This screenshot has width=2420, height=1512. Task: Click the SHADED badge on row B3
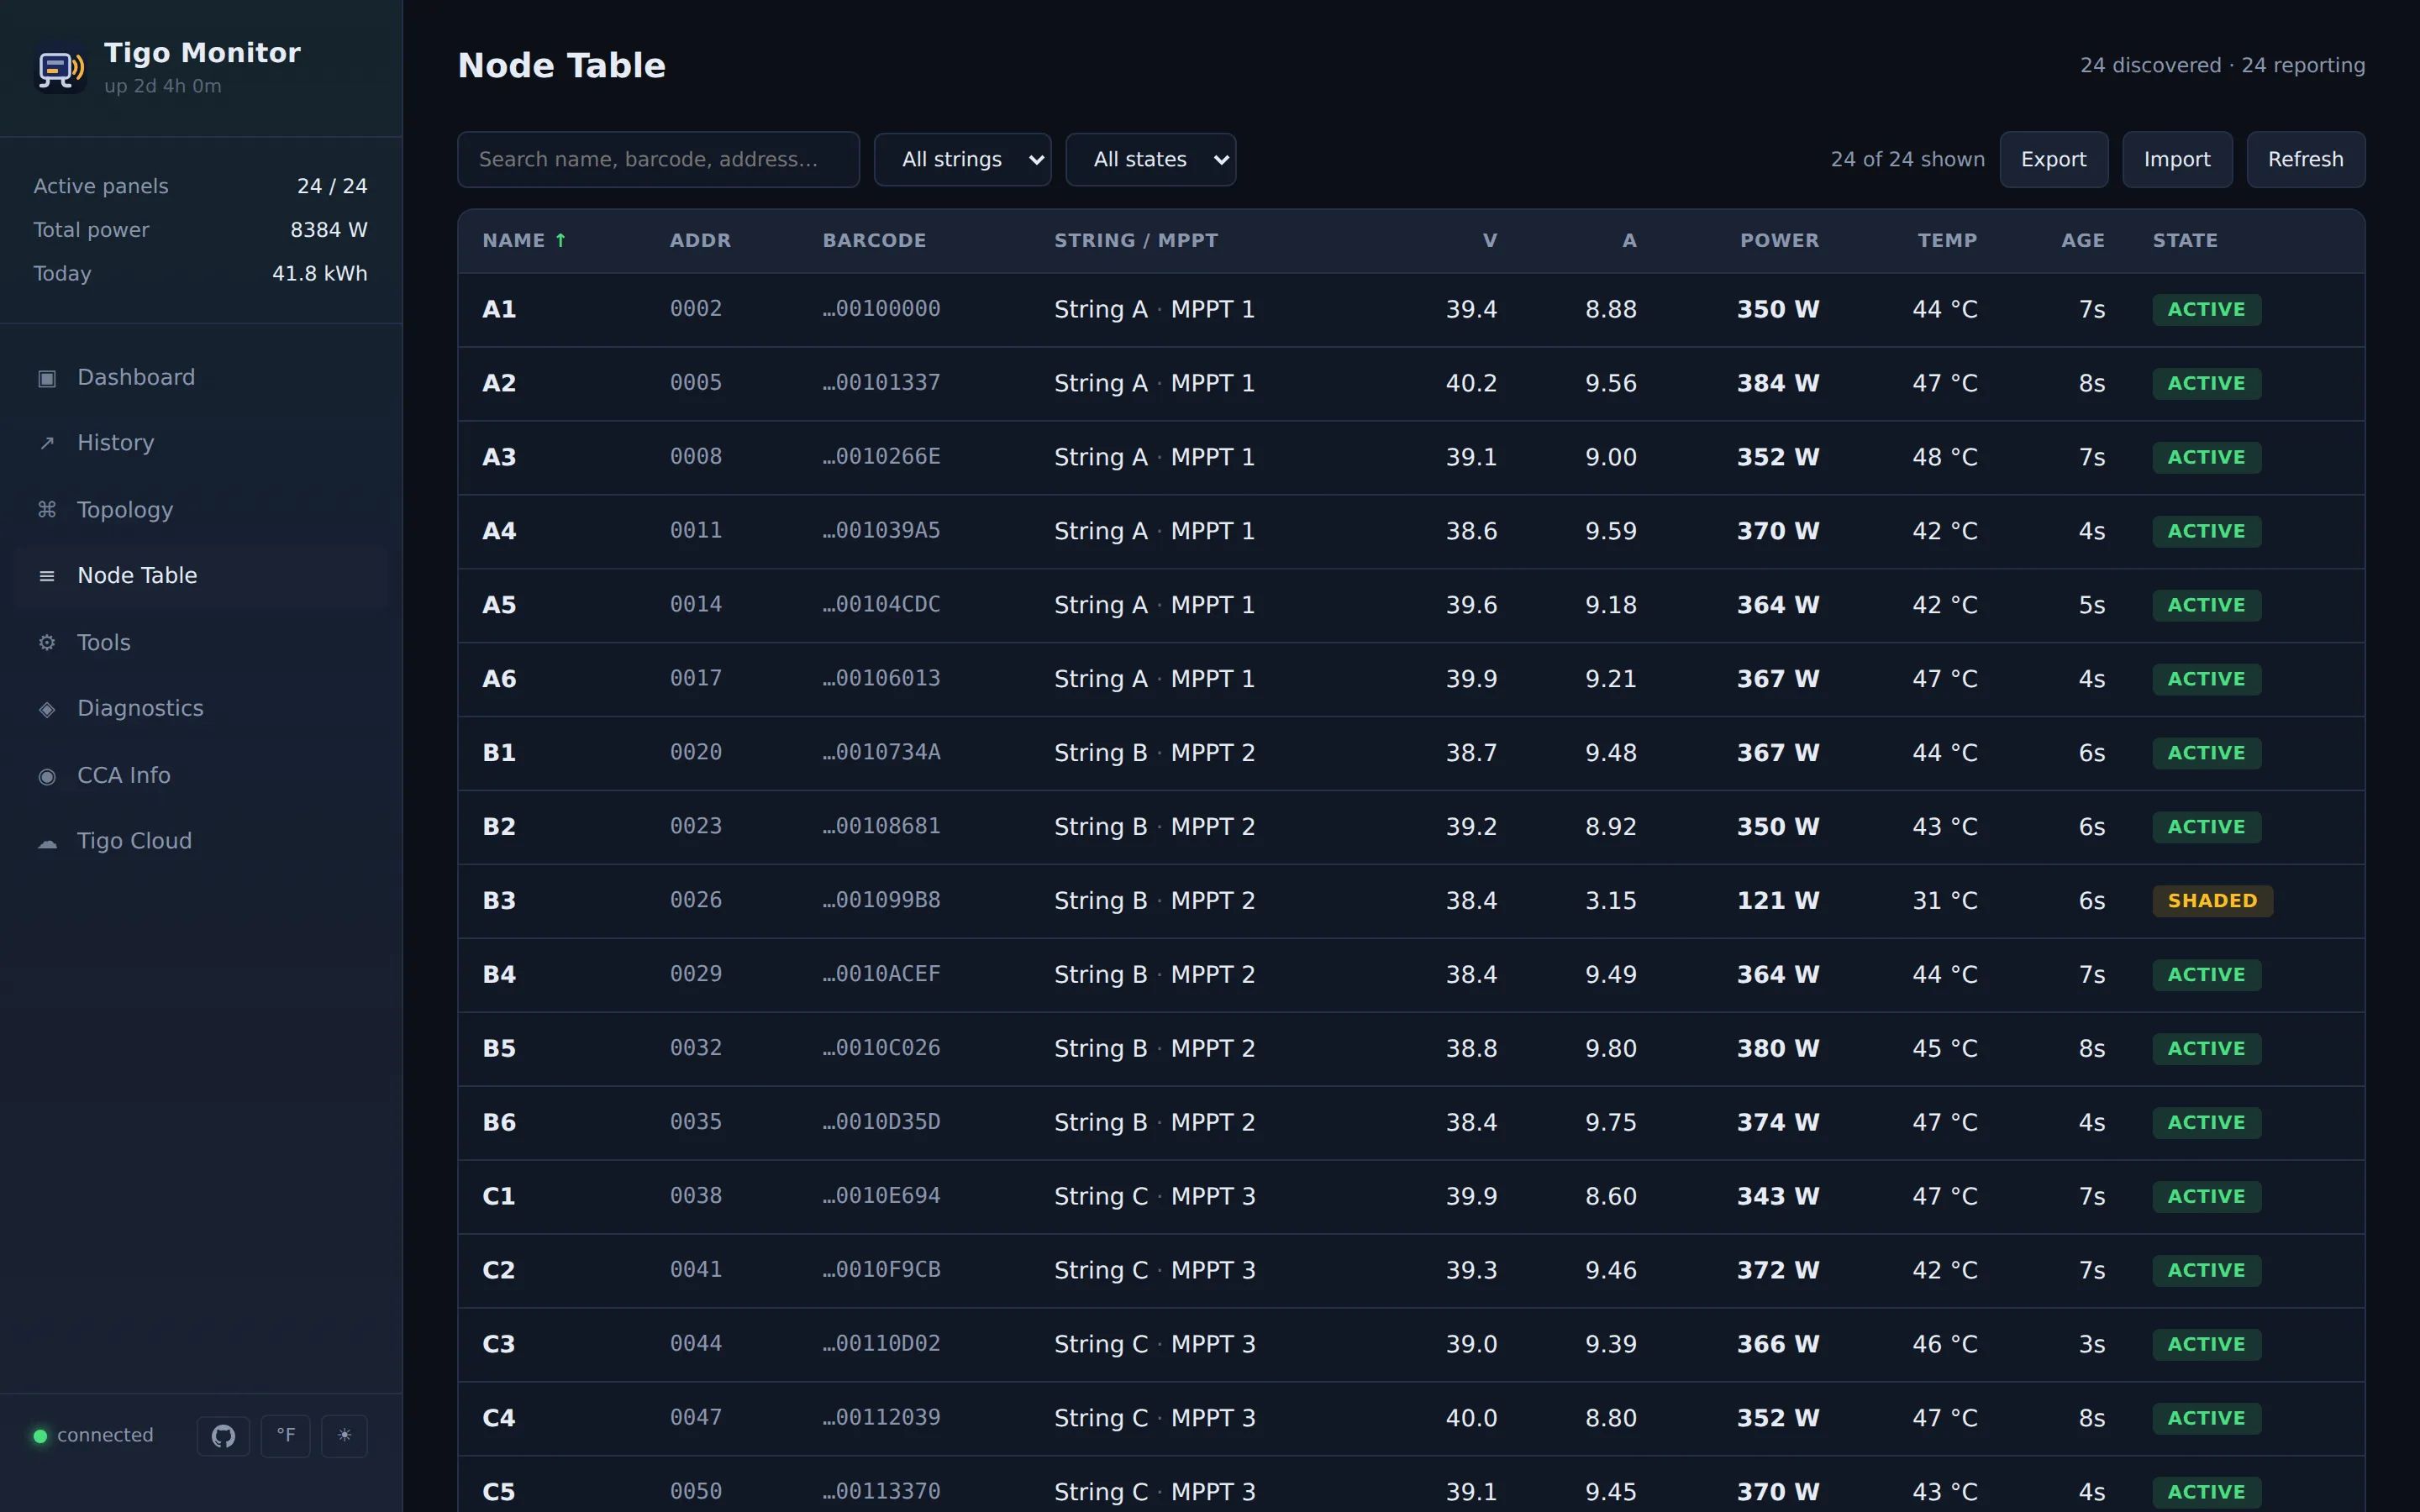click(x=2212, y=901)
